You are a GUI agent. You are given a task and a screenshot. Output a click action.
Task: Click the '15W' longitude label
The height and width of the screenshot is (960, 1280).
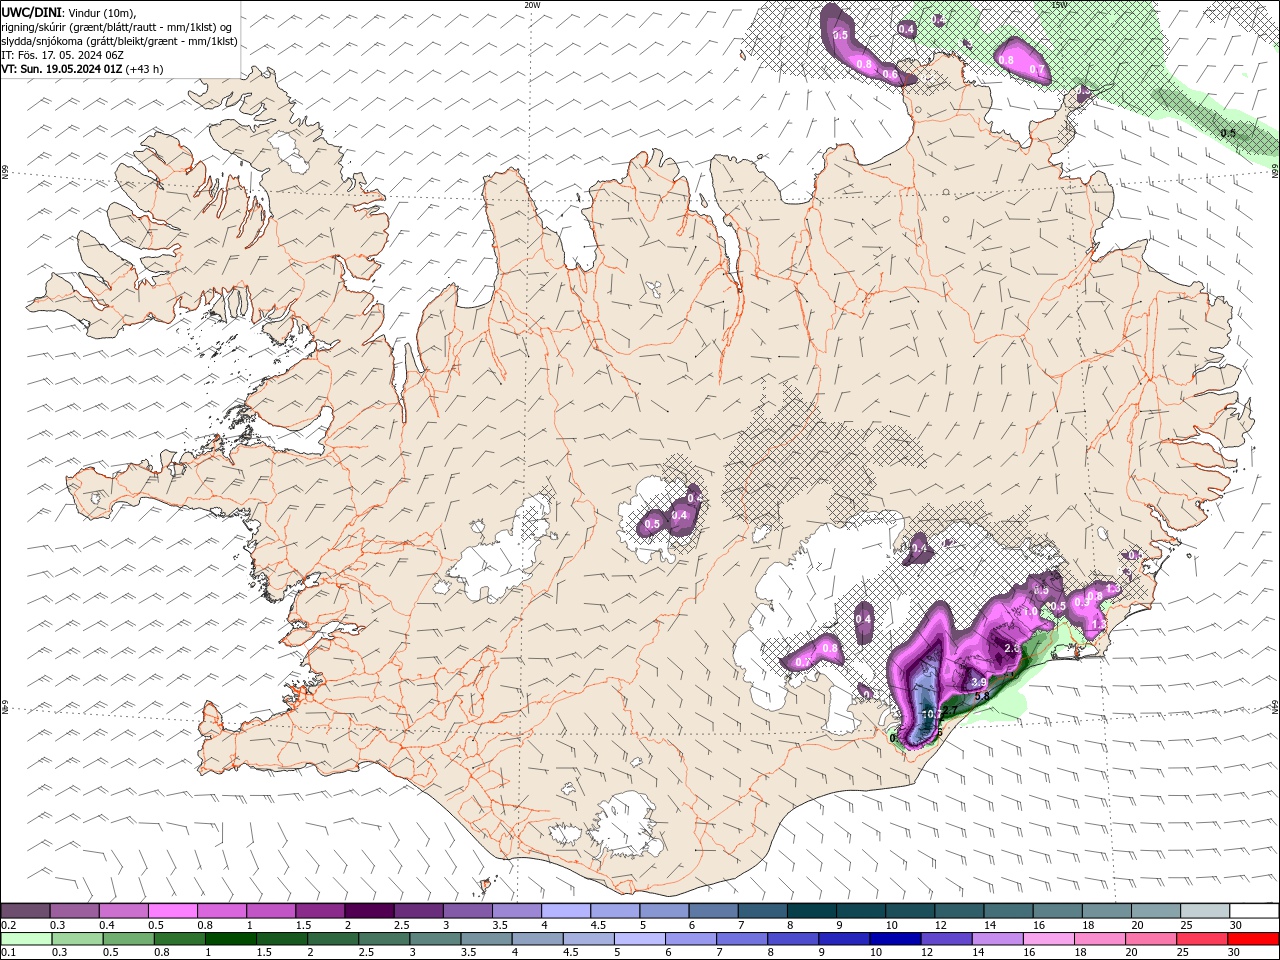[1059, 5]
